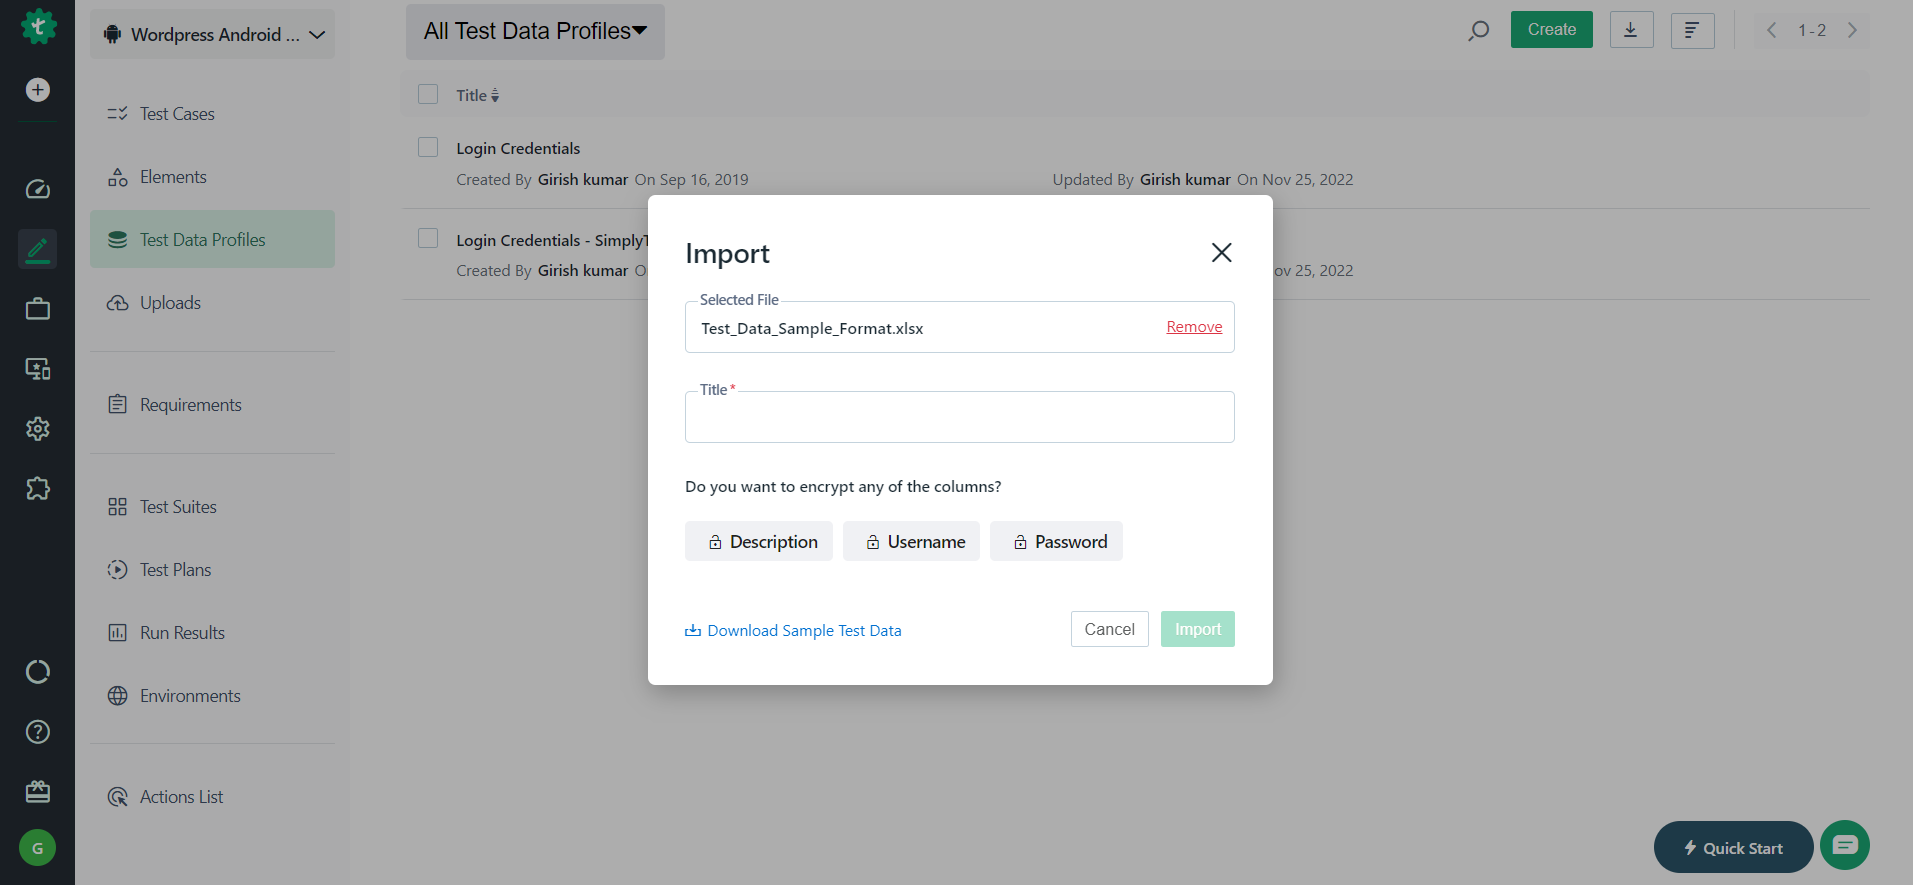Go to the previous page arrow

coord(1772,30)
